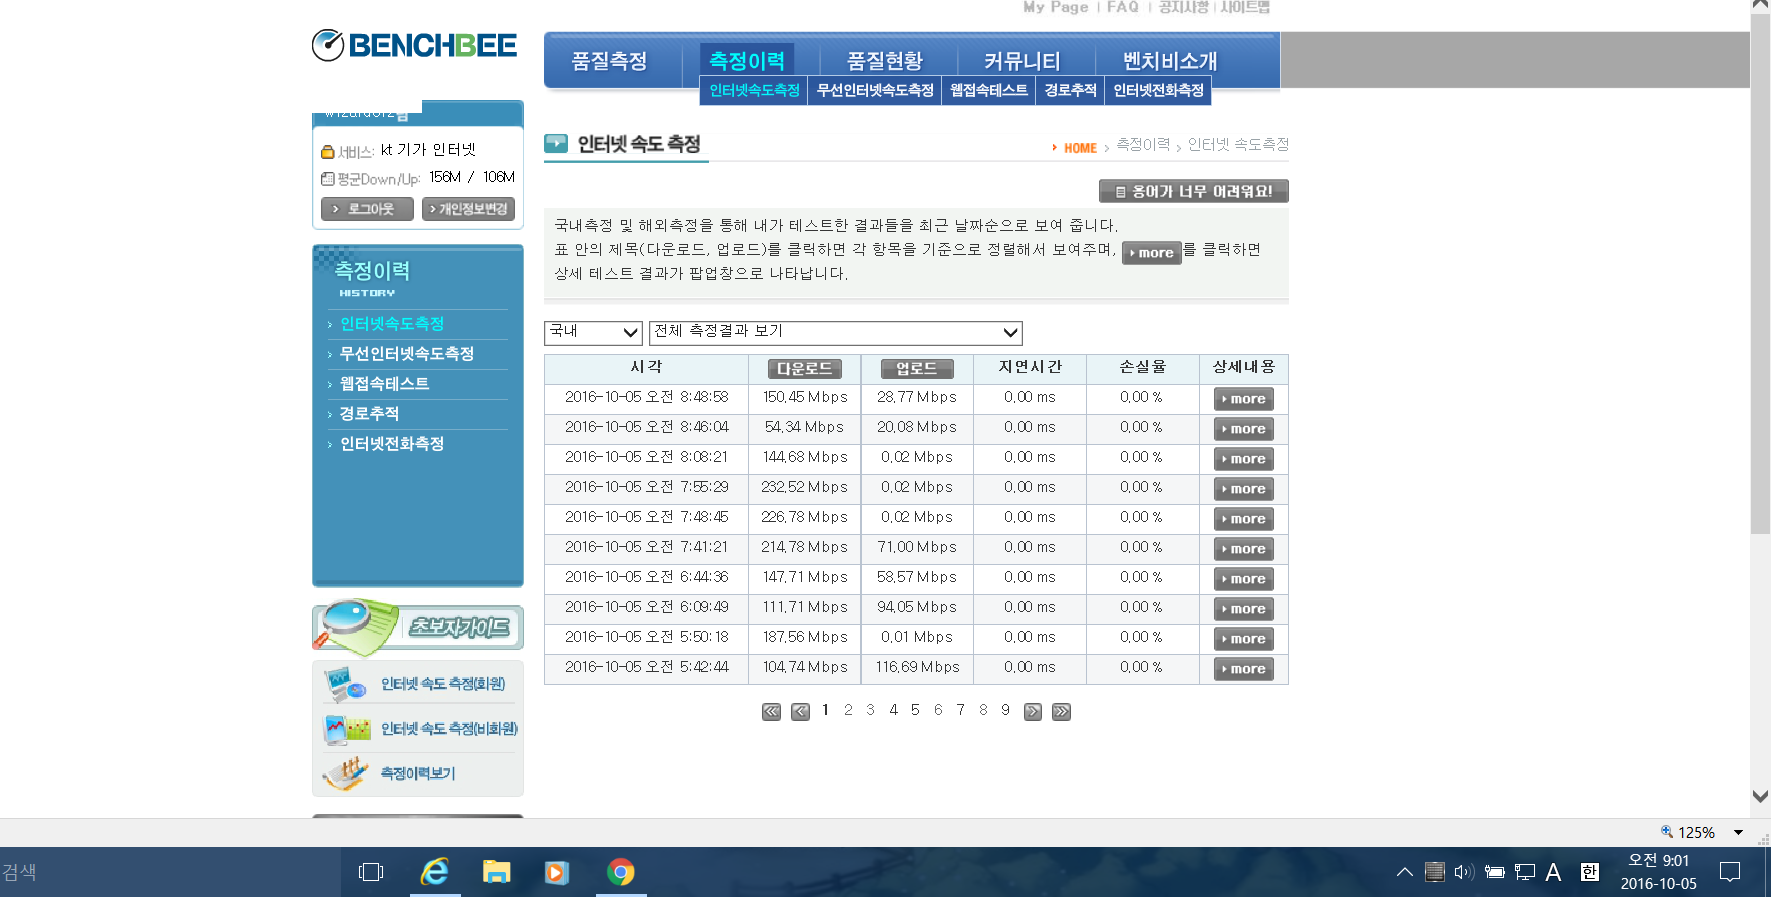Go to results page 5
This screenshot has height=897, width=1771.
(915, 710)
